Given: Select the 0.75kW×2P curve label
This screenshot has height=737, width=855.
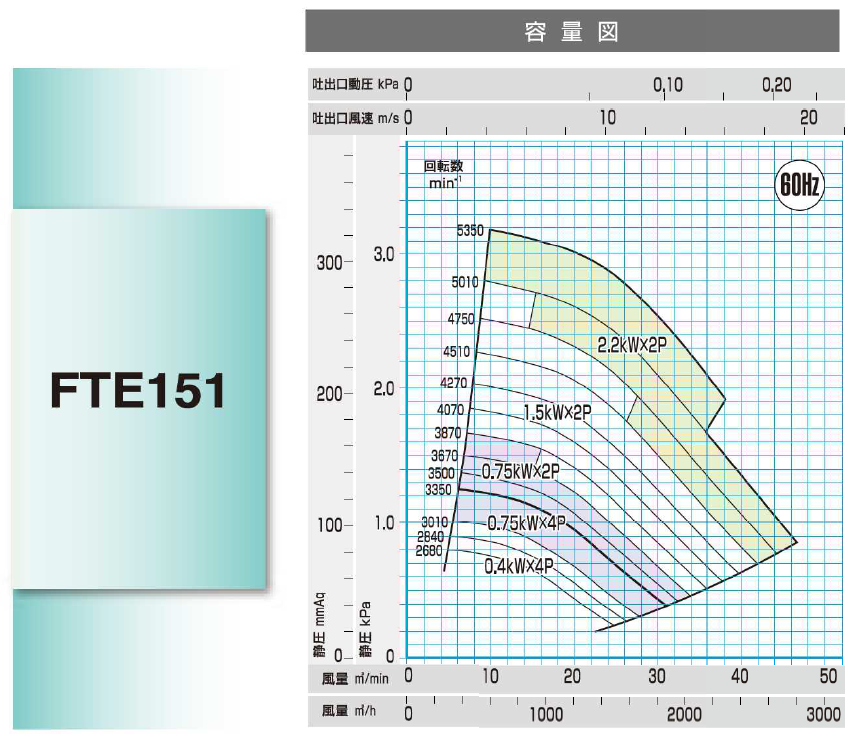Looking at the screenshot, I should point(520,471).
